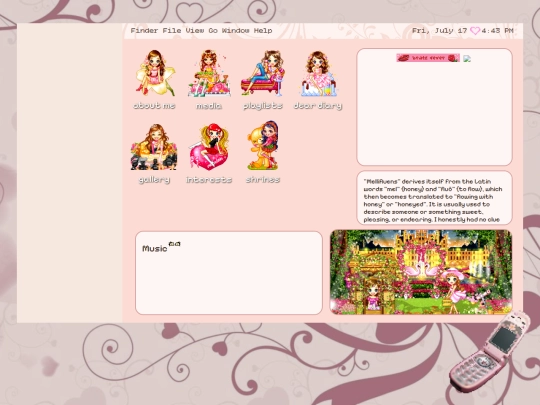Click the small emoticon next to Music
The image size is (540, 405).
174,244
